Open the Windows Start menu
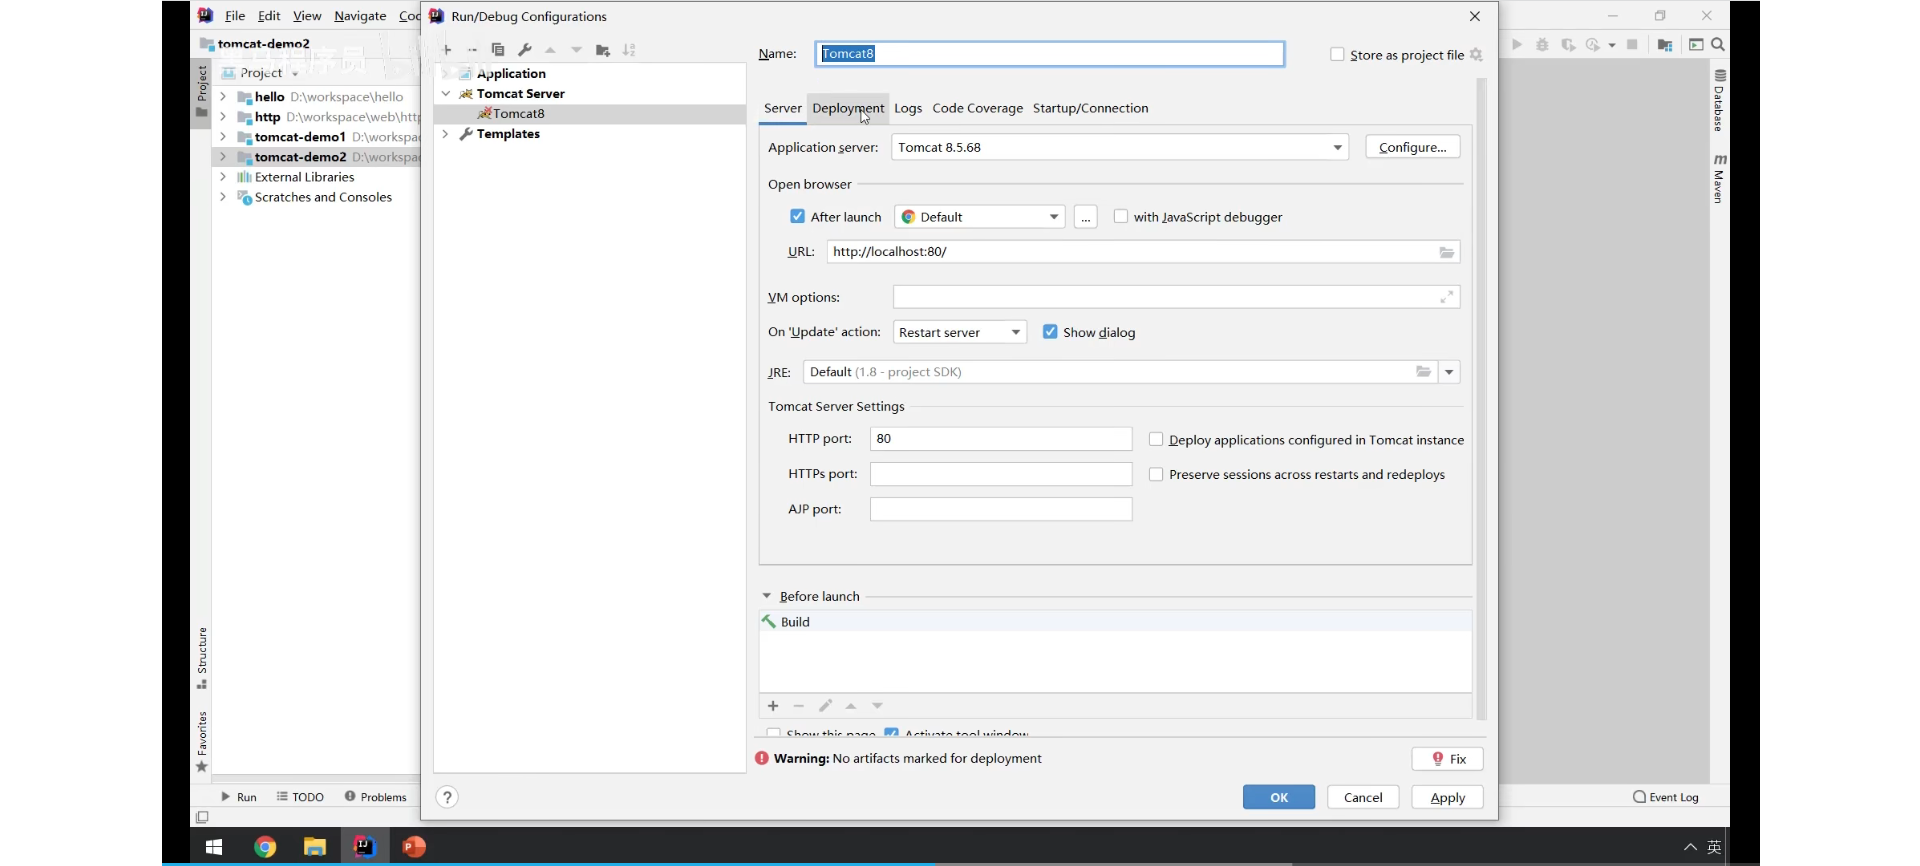The width and height of the screenshot is (1920, 866). click(214, 847)
